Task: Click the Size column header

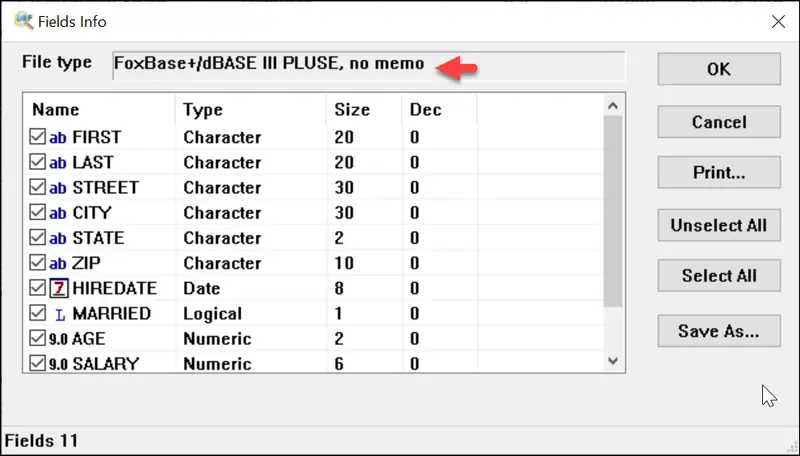Action: (x=364, y=110)
